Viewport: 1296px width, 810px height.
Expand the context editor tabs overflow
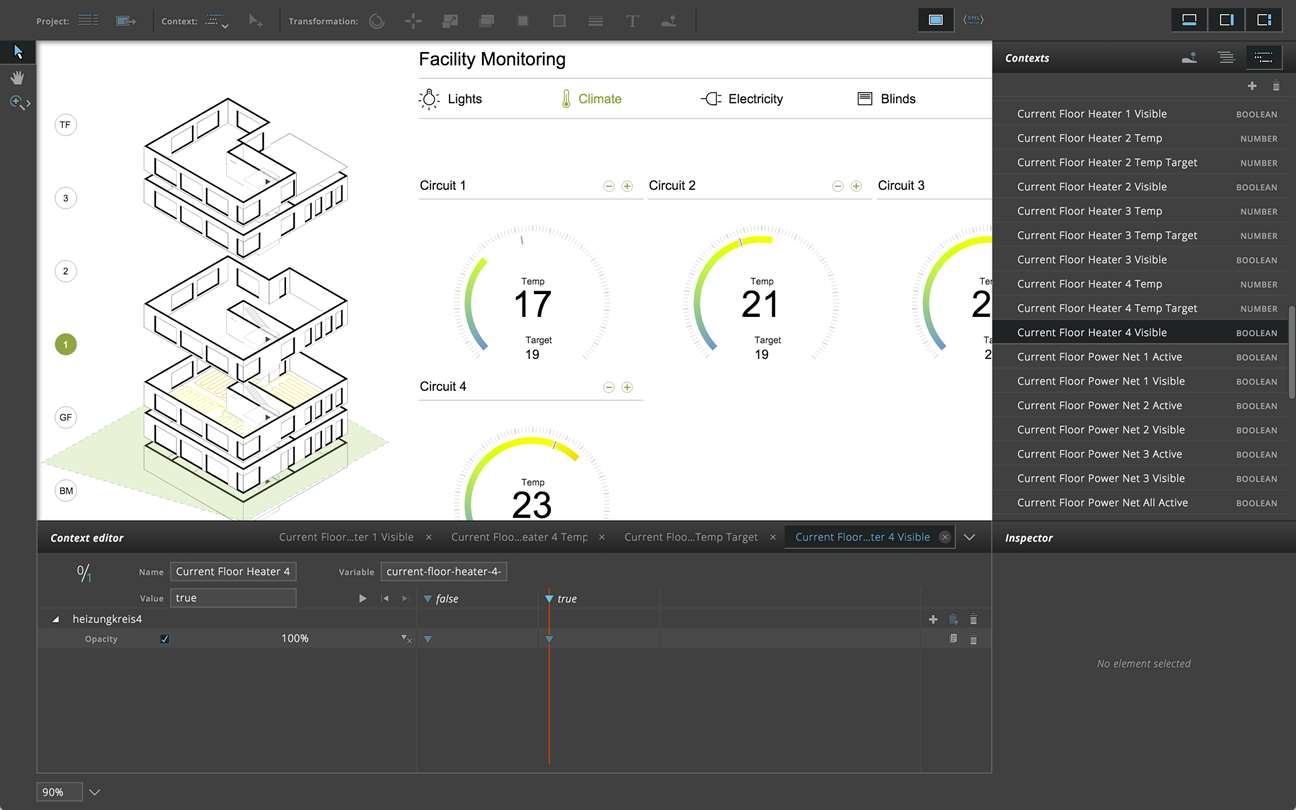[969, 537]
